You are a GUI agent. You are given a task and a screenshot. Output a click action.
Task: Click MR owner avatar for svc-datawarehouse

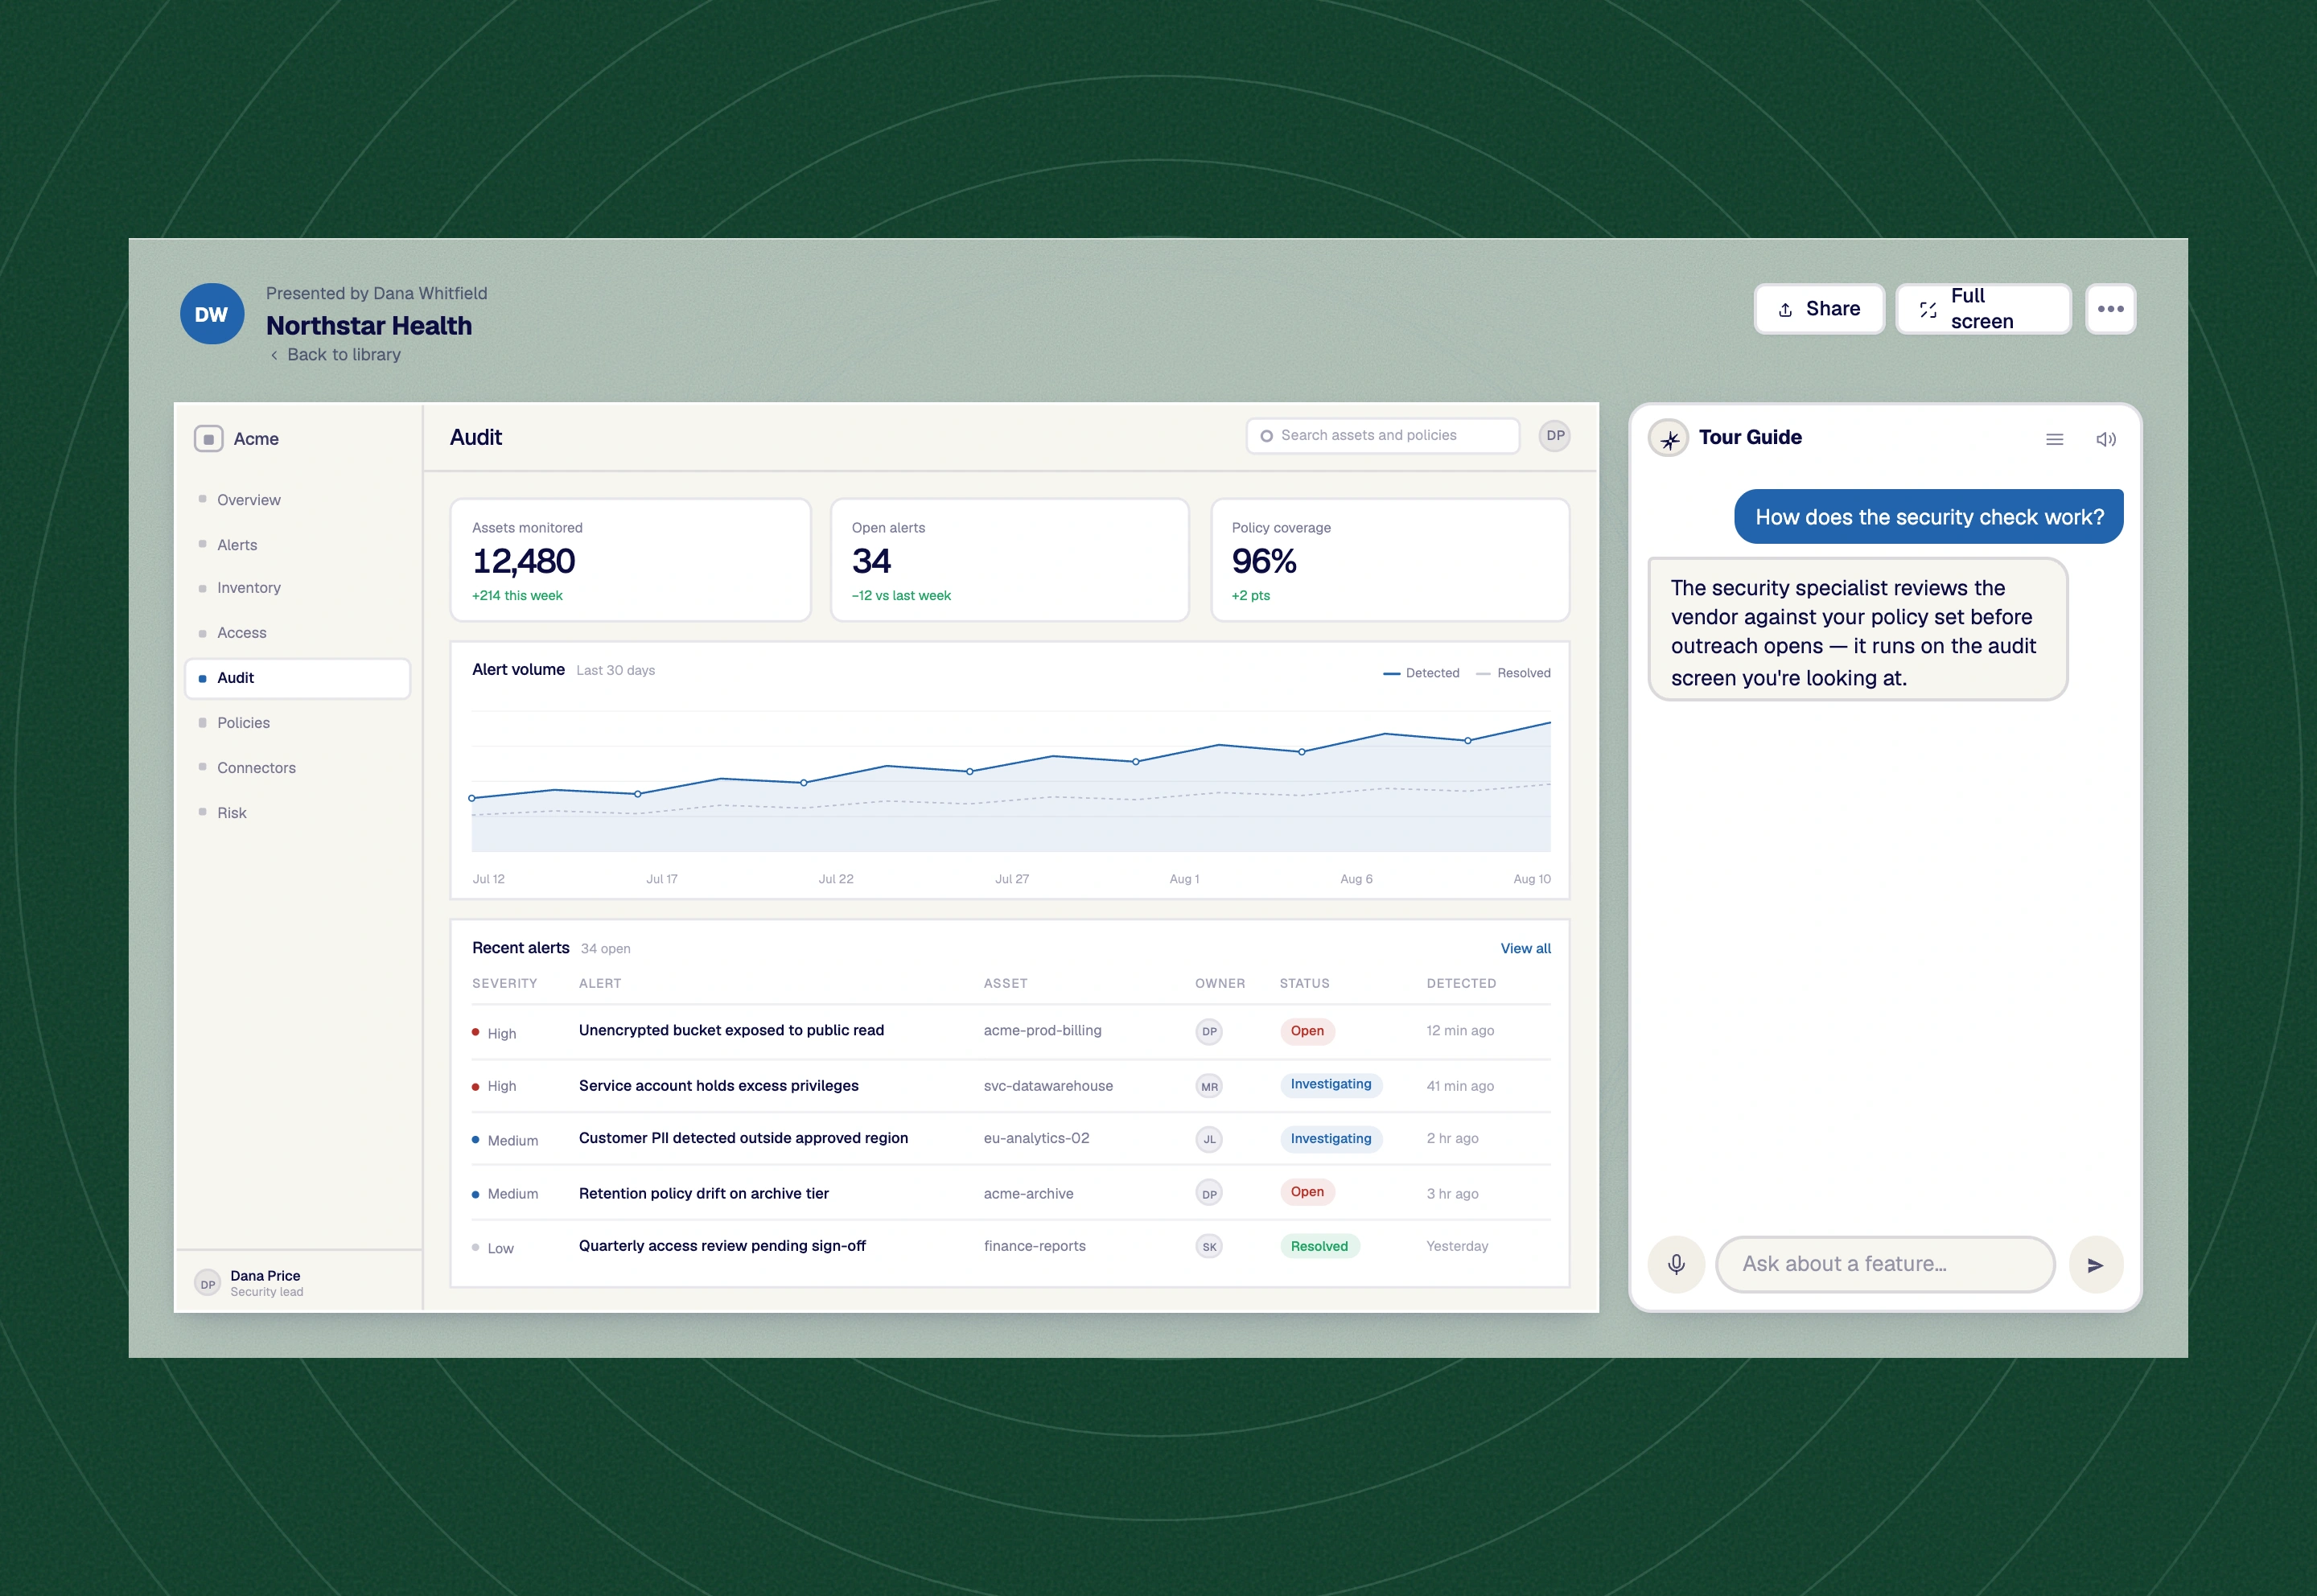[x=1209, y=1086]
